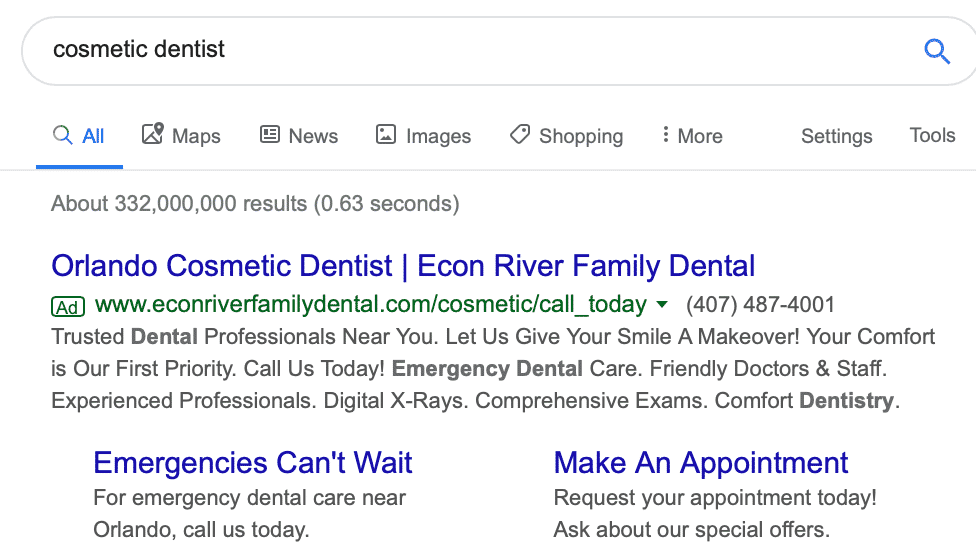Open Settings in the search bar menu
Viewport: 976px width, 558px height.
coord(837,136)
